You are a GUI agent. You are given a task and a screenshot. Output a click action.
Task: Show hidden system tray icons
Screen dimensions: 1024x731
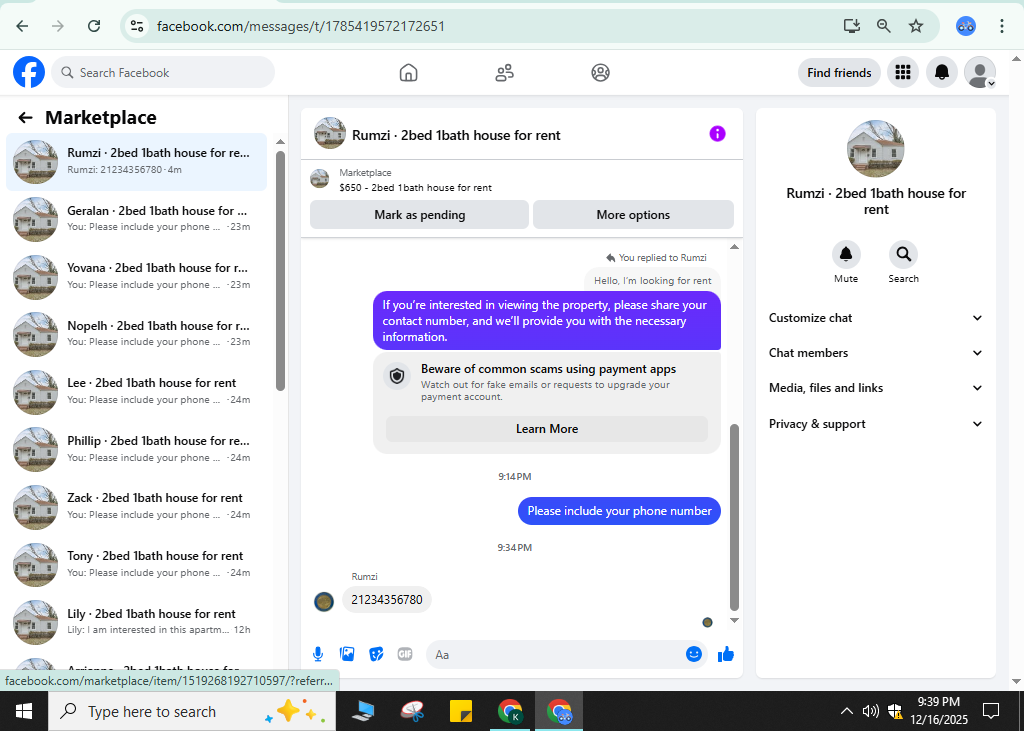[x=846, y=711]
